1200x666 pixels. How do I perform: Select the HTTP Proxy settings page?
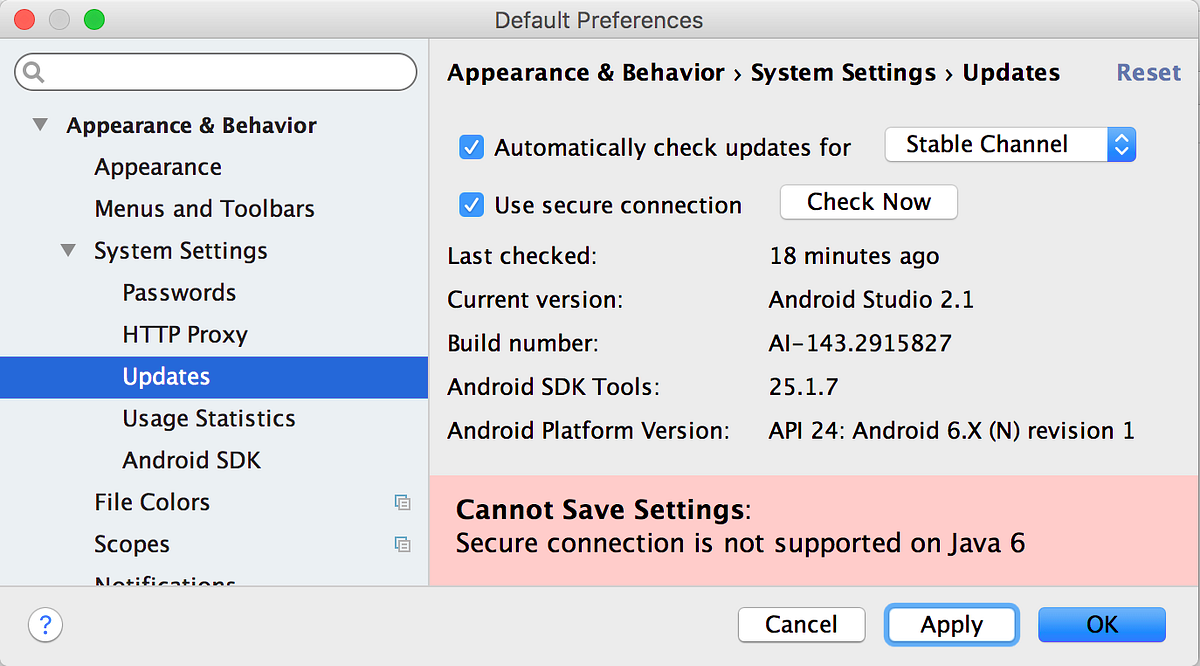[182, 334]
